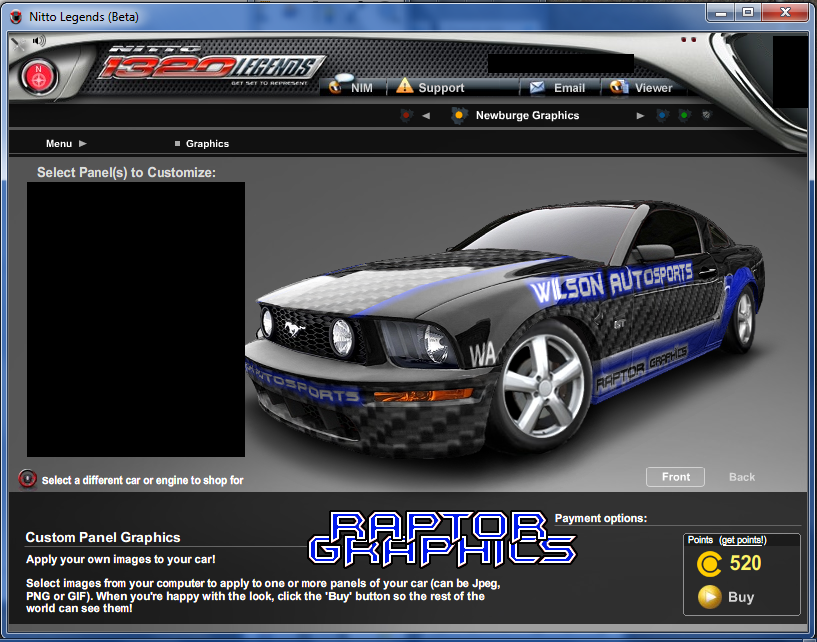817x642 pixels.
Task: Show the Front view of the car
Action: 675,477
